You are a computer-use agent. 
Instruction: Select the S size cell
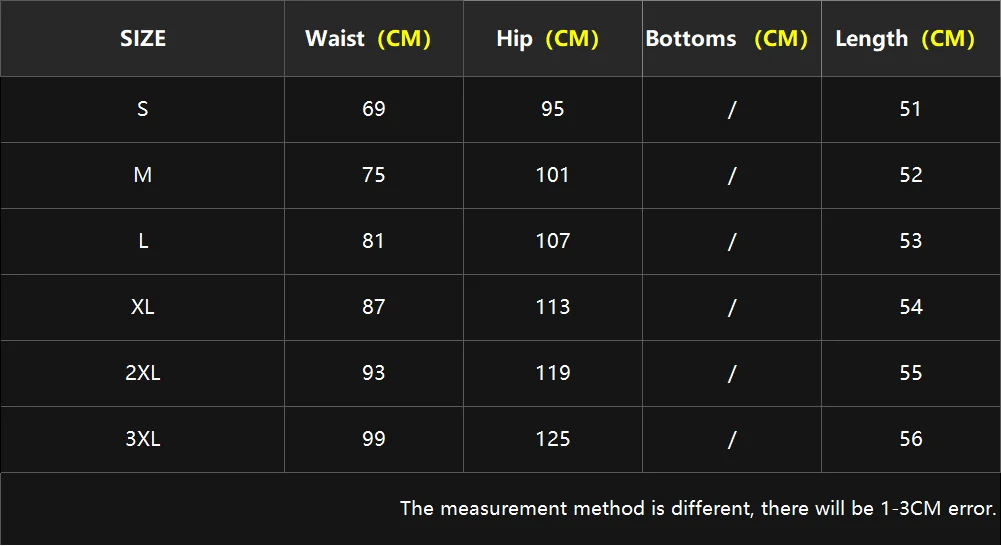[x=143, y=109]
